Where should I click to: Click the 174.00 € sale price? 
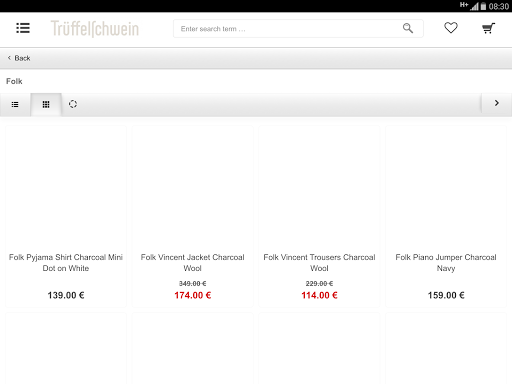coord(193,295)
